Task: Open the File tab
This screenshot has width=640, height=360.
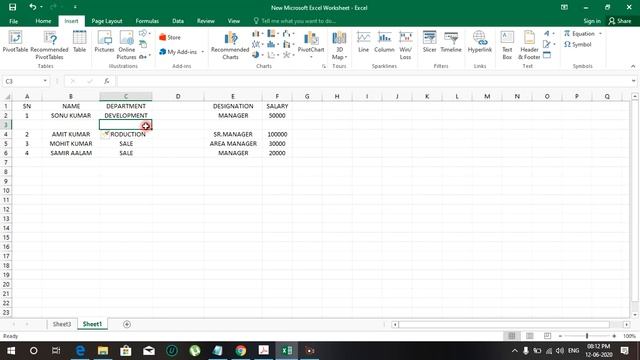Action: click(13, 21)
